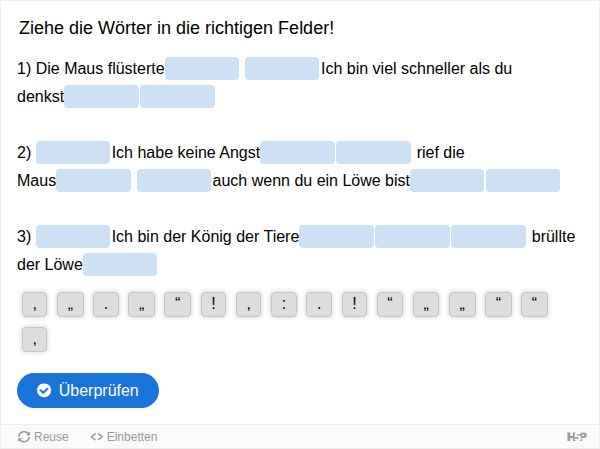
Task: Click the H5P logo icon
Action: click(576, 436)
